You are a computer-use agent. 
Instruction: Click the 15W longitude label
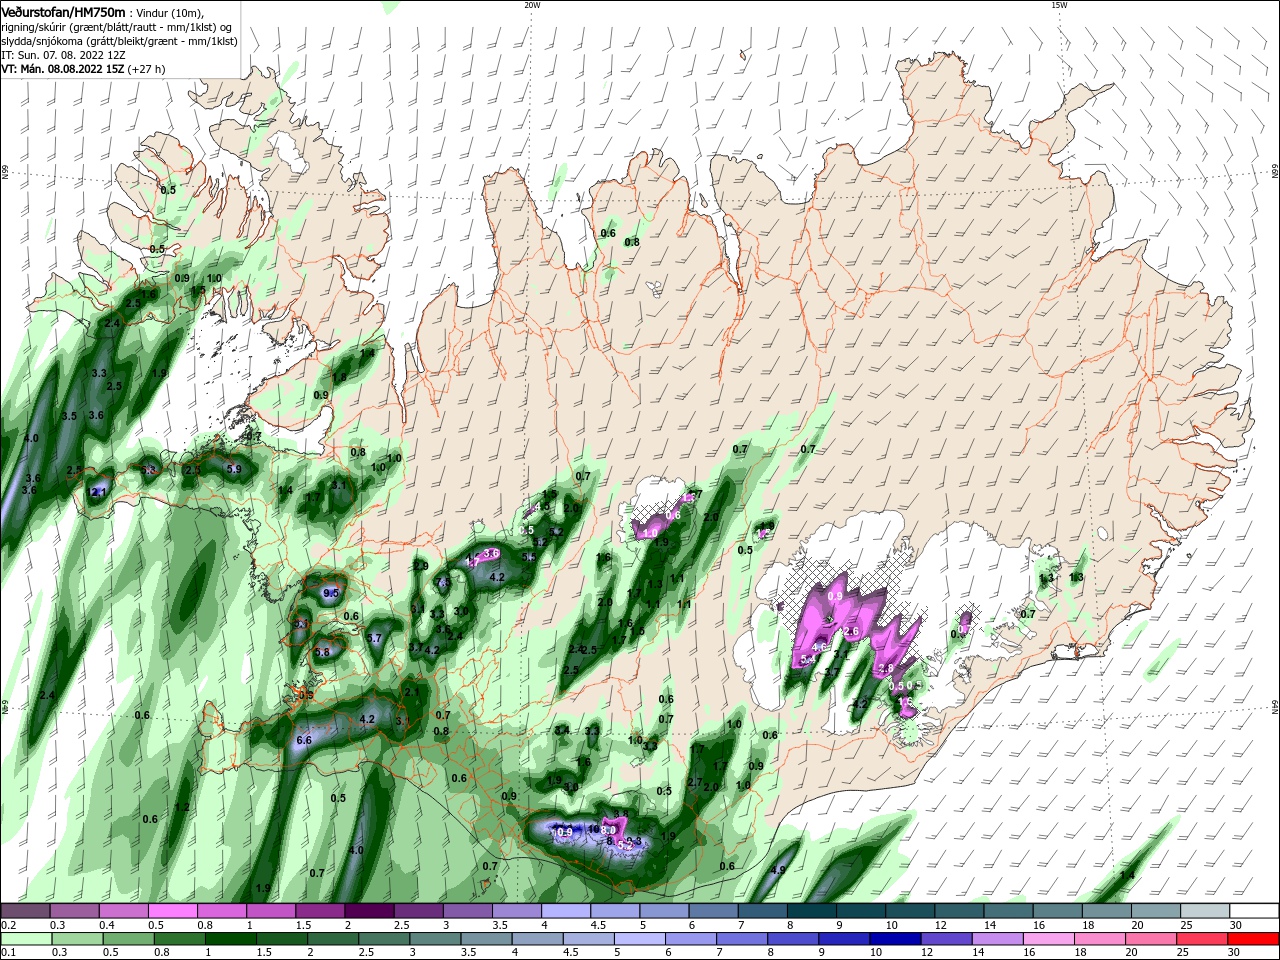[1059, 5]
